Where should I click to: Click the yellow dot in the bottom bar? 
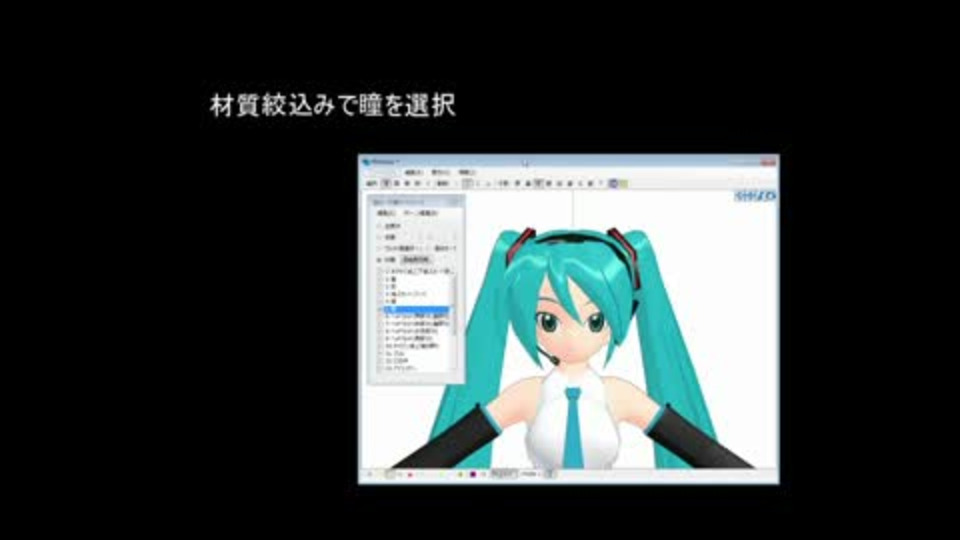(460, 474)
